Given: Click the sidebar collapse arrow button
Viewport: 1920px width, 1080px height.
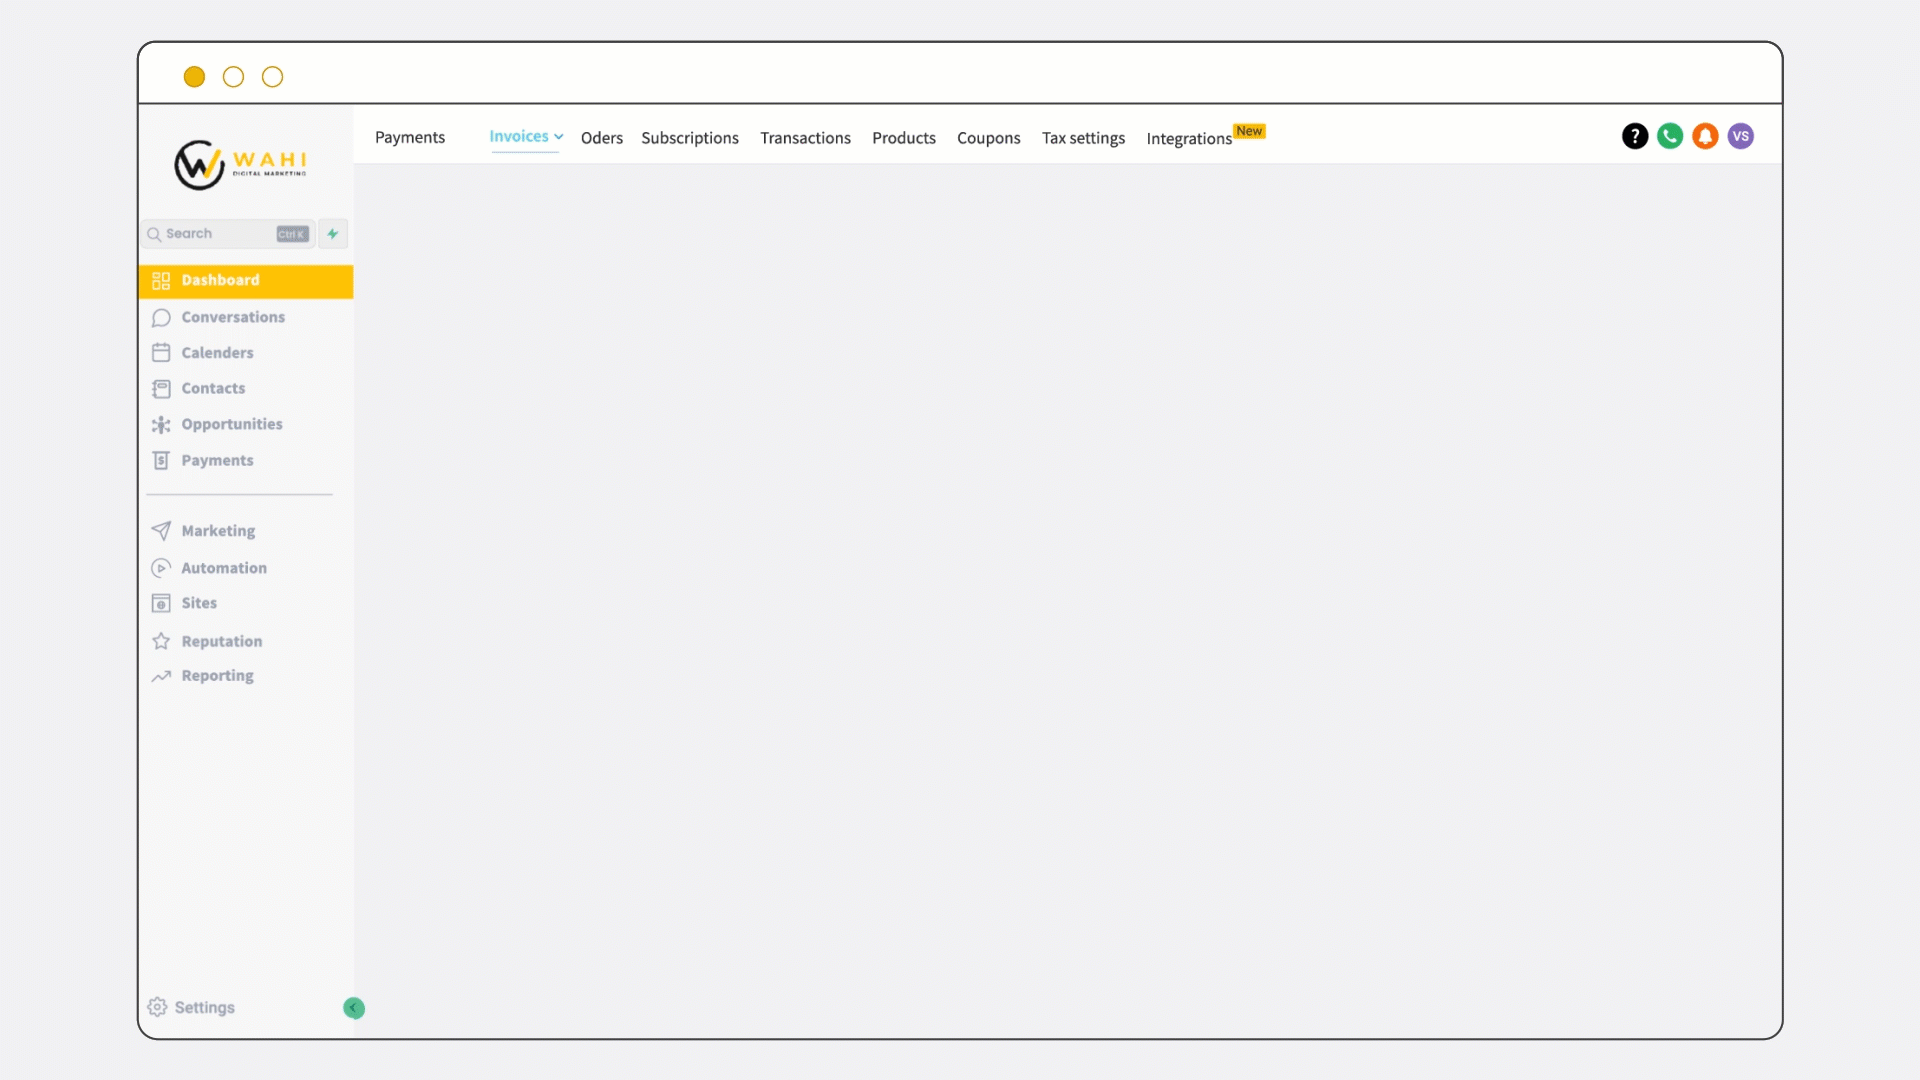Looking at the screenshot, I should (x=353, y=1007).
